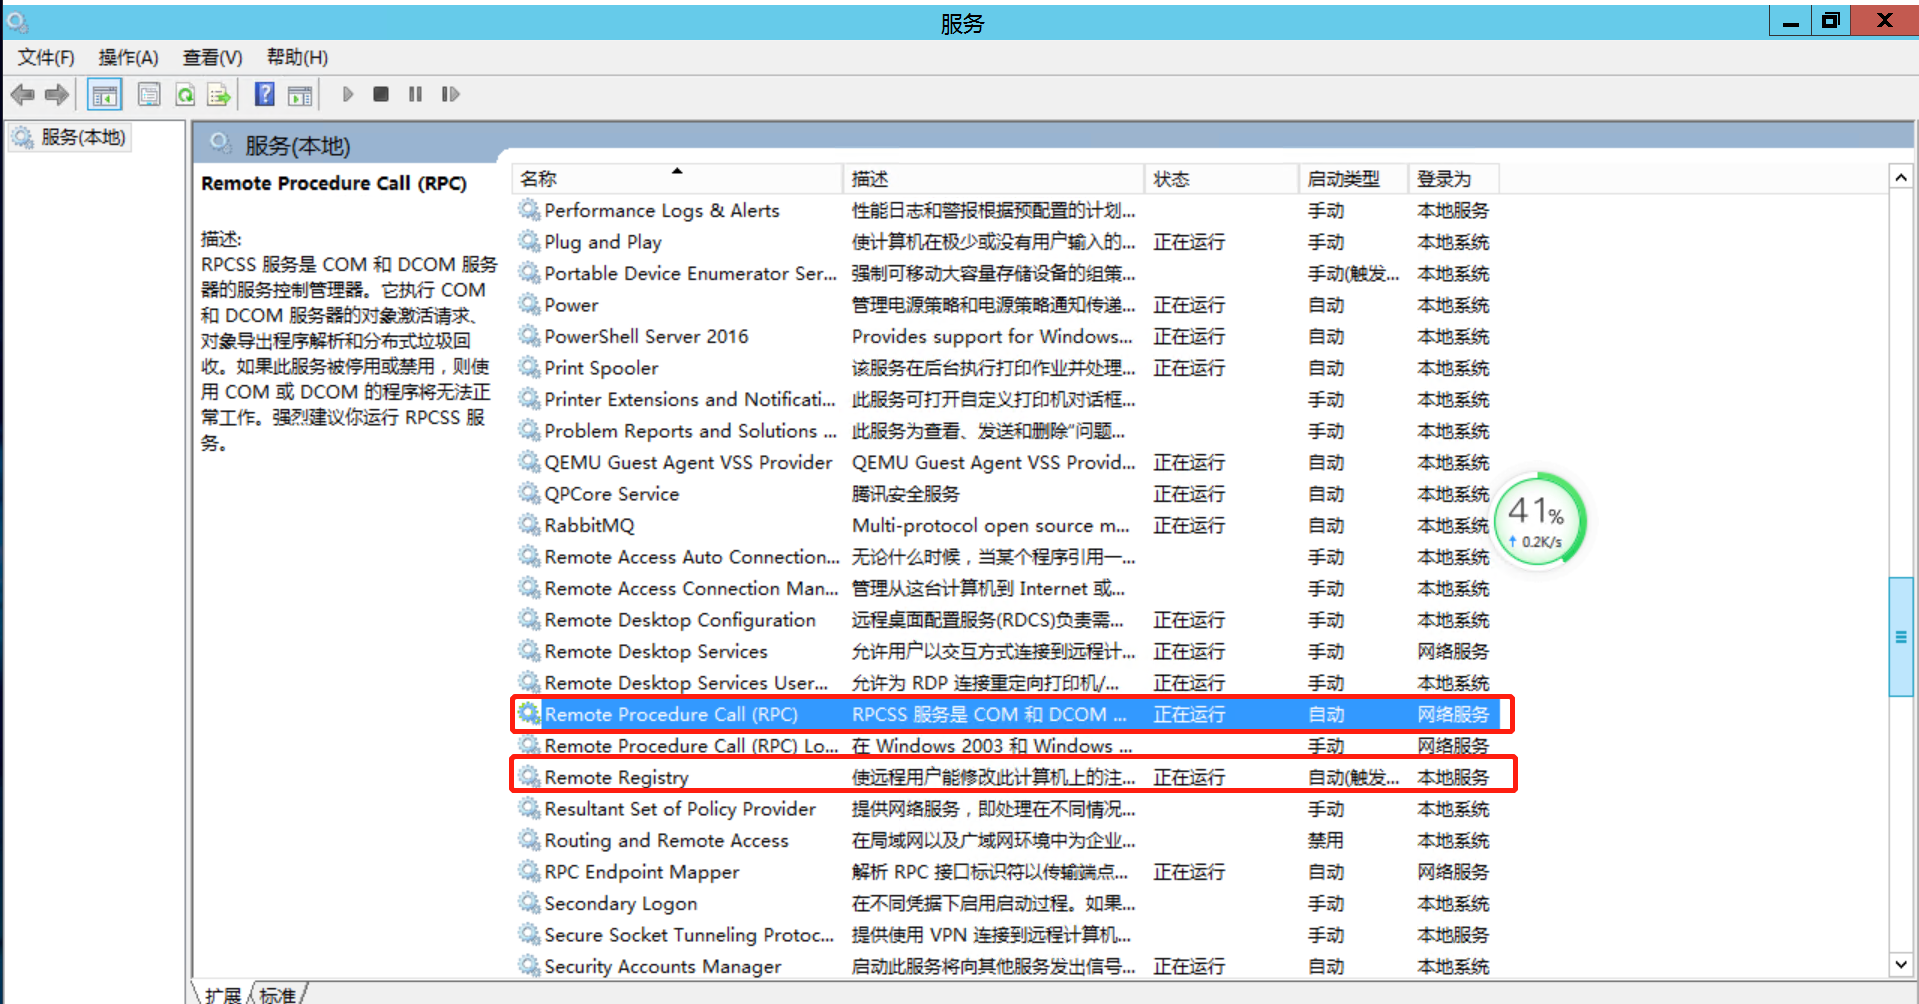The height and width of the screenshot is (1004, 1919).
Task: Open help with the question mark icon
Action: coord(264,94)
